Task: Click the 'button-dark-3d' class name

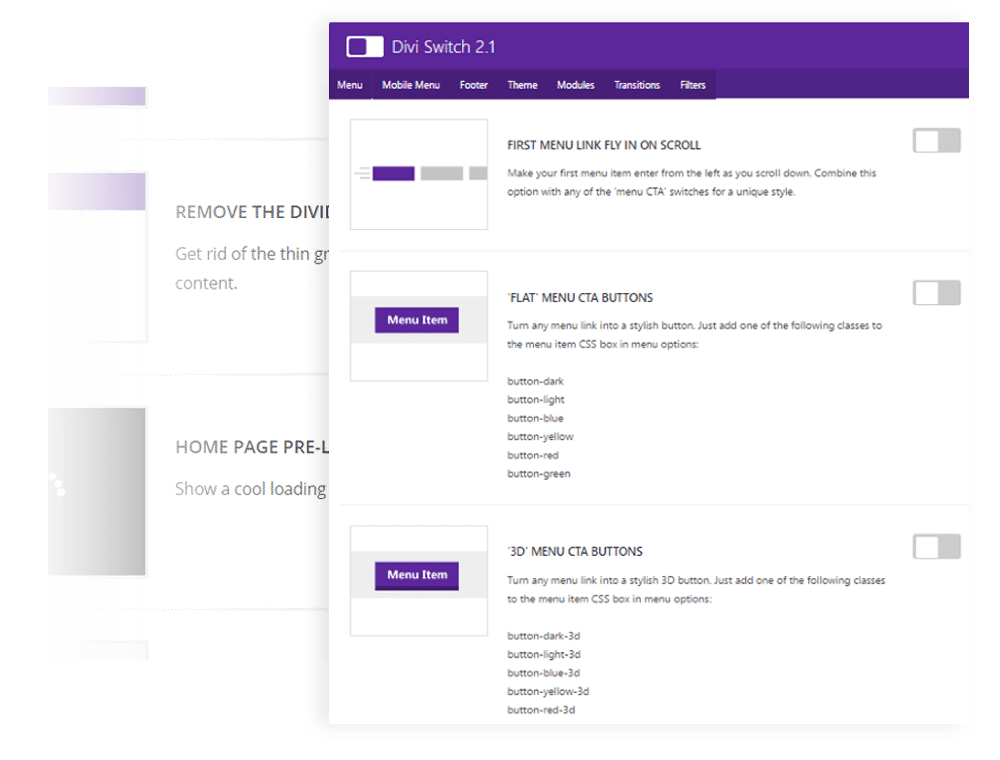Action: 543,636
